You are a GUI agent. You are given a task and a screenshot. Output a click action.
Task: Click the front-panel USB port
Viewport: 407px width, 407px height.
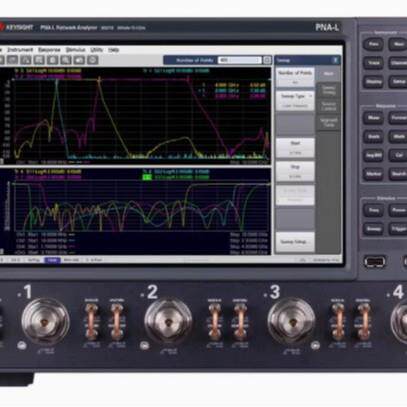coord(375,261)
